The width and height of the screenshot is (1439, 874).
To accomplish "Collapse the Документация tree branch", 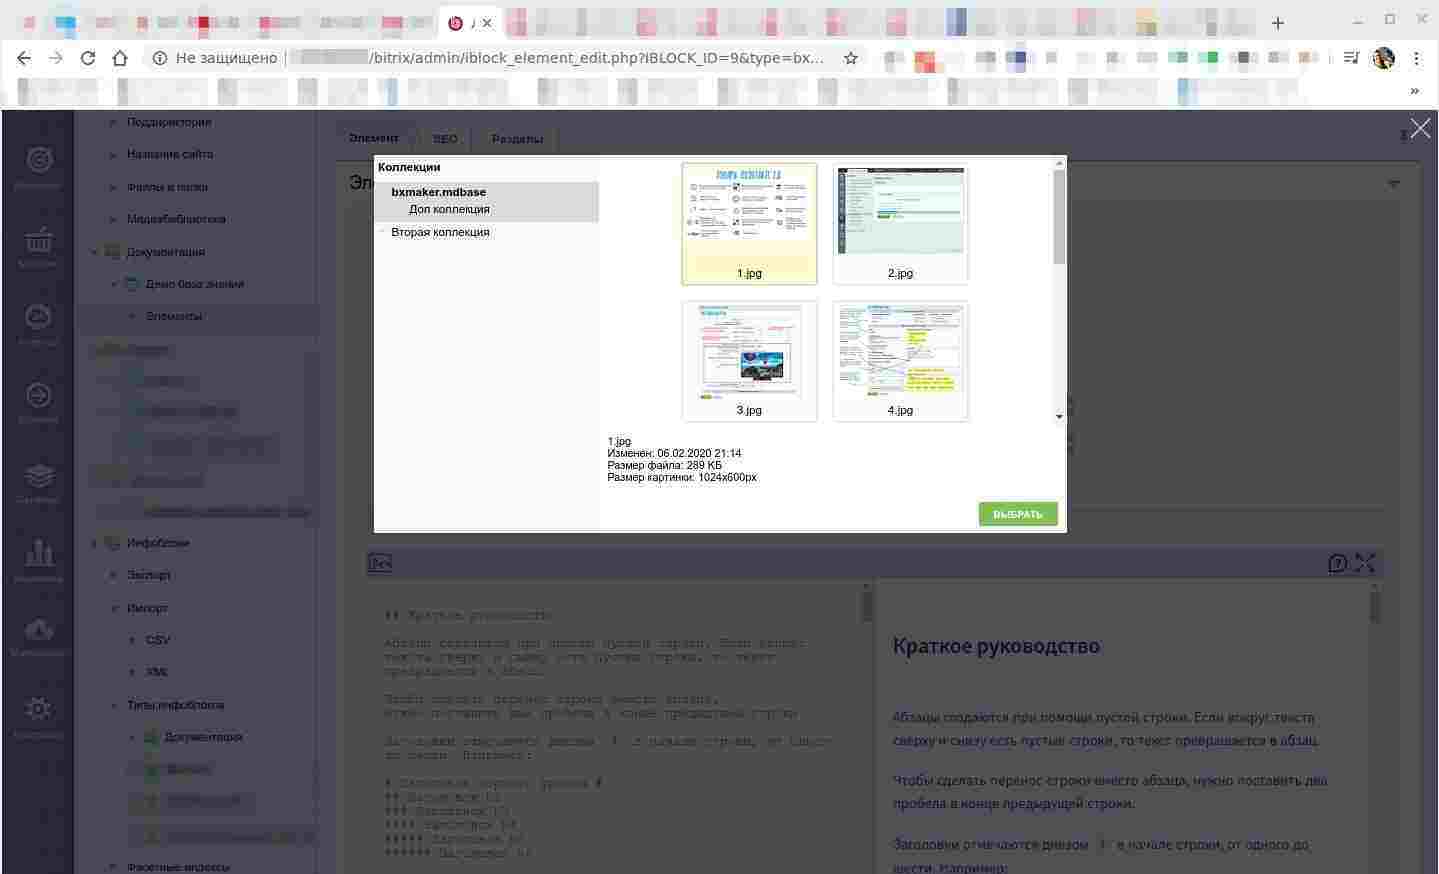I will coord(95,252).
